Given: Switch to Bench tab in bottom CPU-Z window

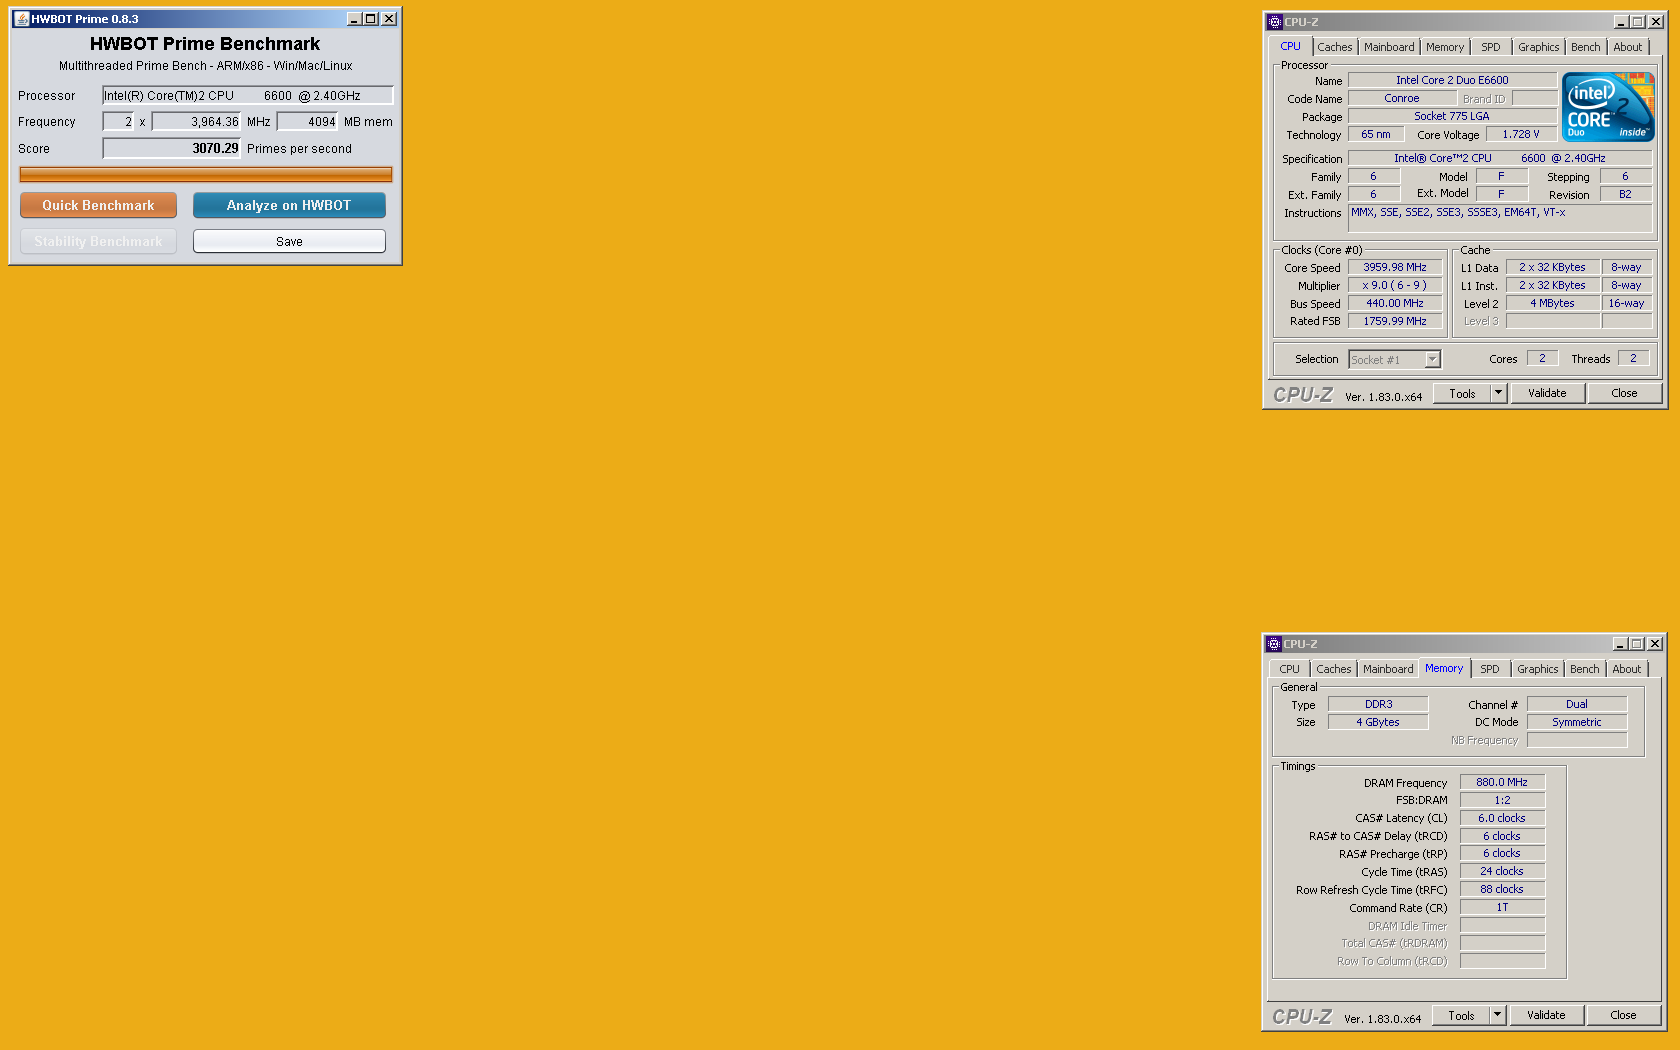Looking at the screenshot, I should (x=1584, y=669).
